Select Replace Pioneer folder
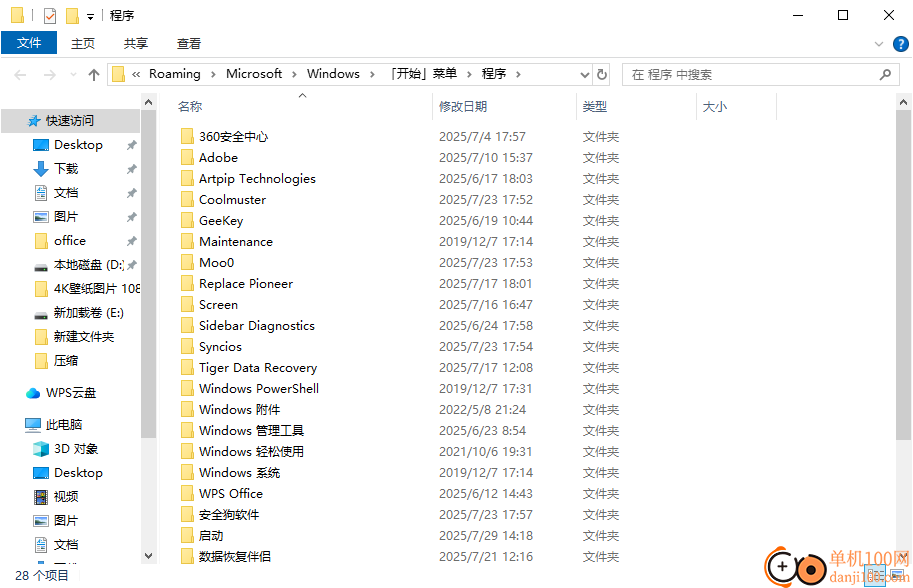913x588 pixels. pyautogui.click(x=246, y=284)
